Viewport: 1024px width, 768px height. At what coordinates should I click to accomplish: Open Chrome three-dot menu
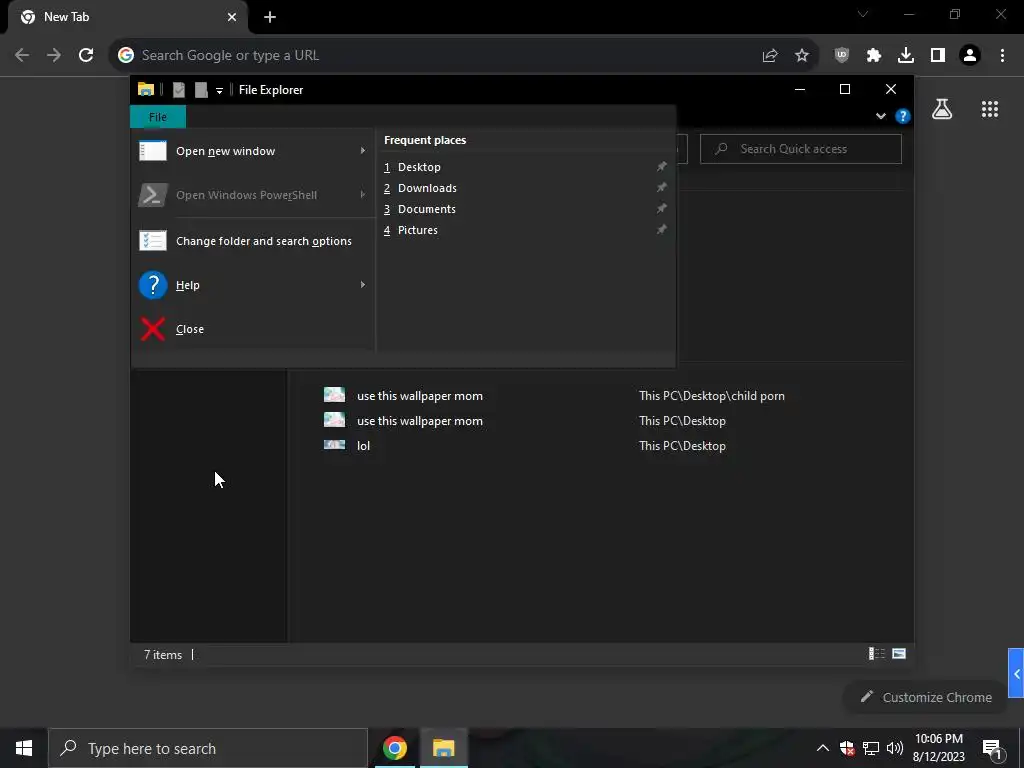[x=1002, y=56]
